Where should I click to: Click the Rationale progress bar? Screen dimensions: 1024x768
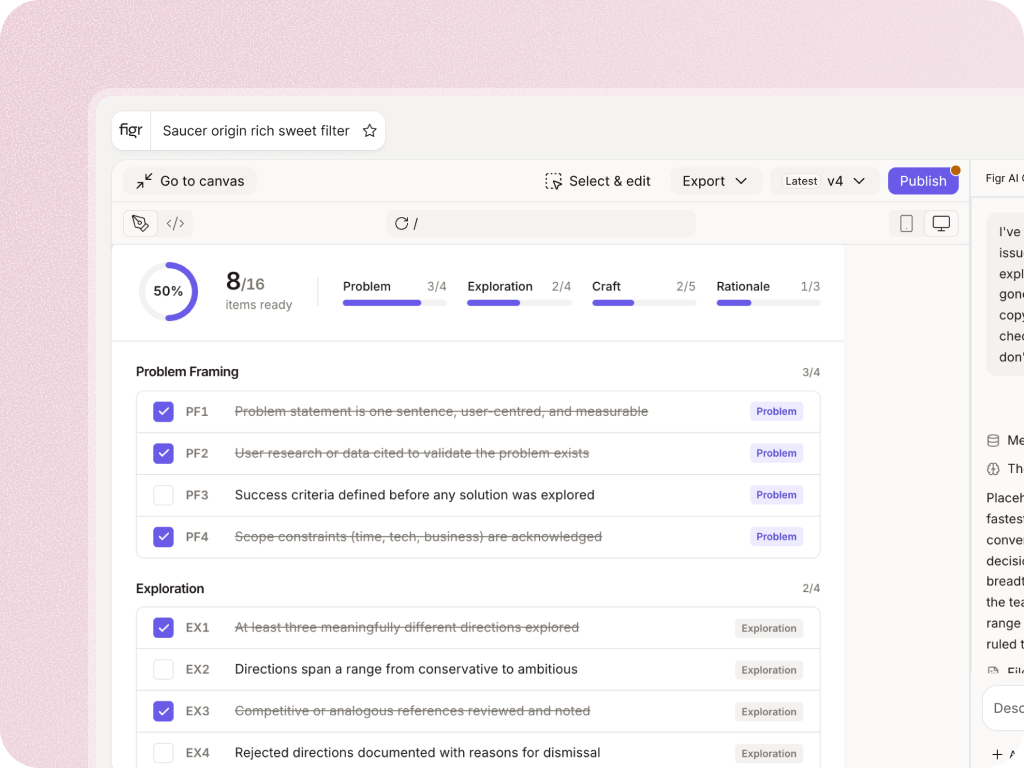coord(768,303)
